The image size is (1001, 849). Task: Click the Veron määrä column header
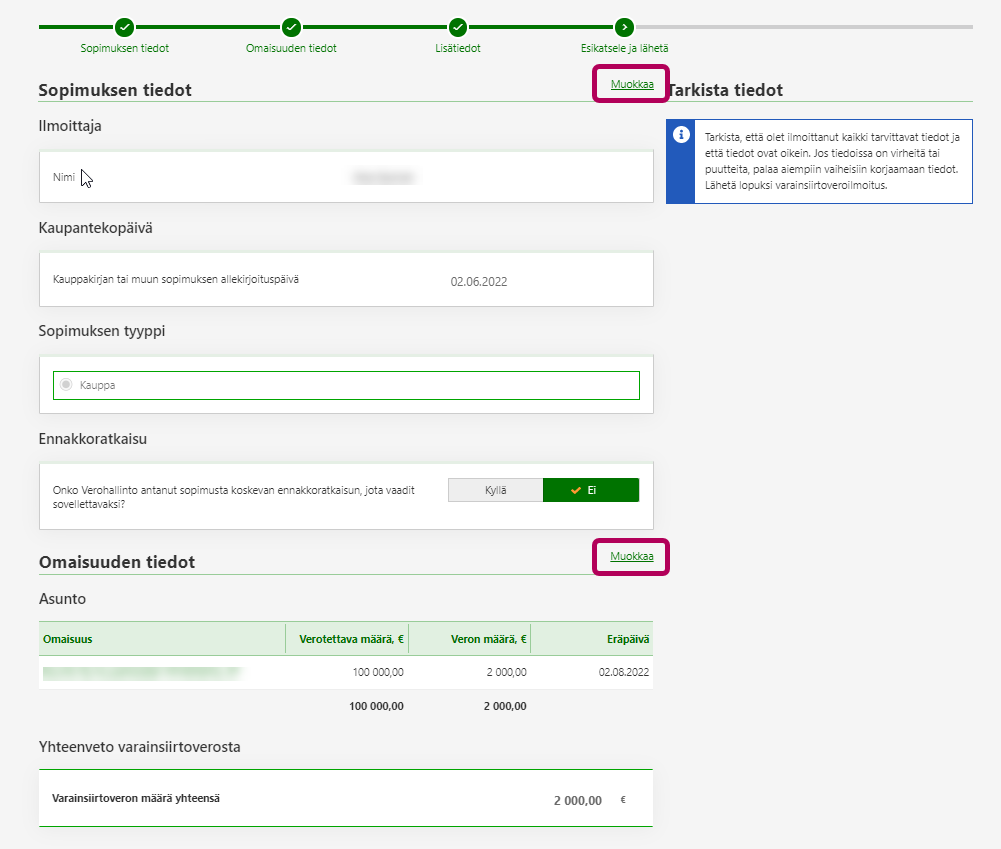coord(488,639)
